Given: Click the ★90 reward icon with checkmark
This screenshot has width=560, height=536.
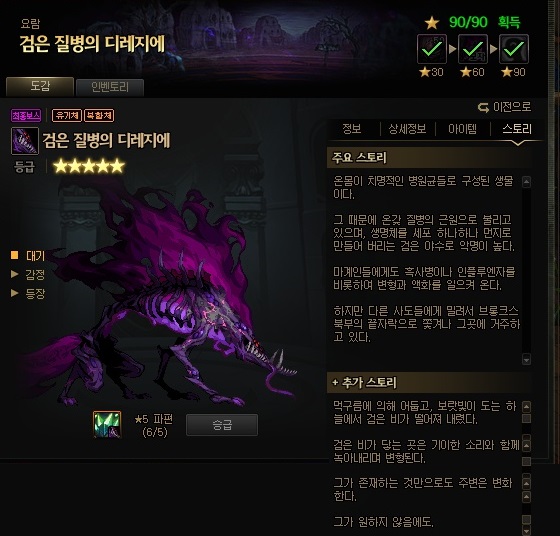Looking at the screenshot, I should 514,49.
